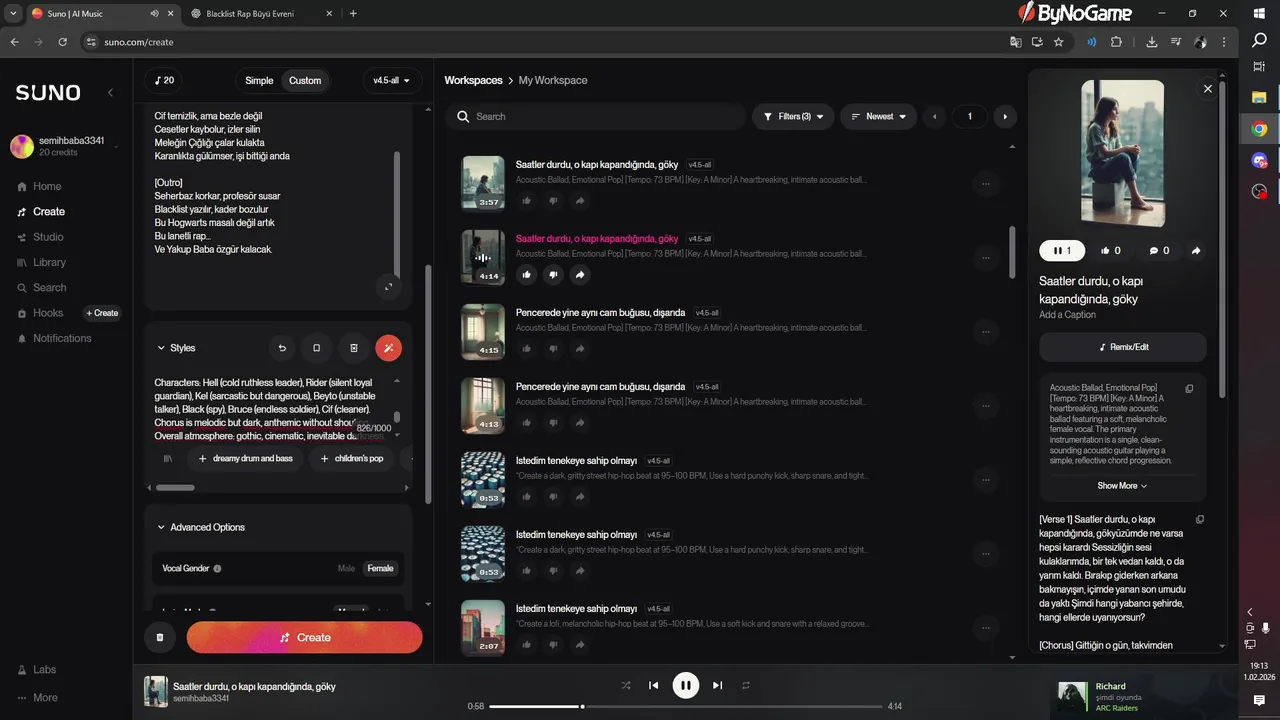Click the play count pill in details panel
The height and width of the screenshot is (720, 1280).
coord(1062,251)
